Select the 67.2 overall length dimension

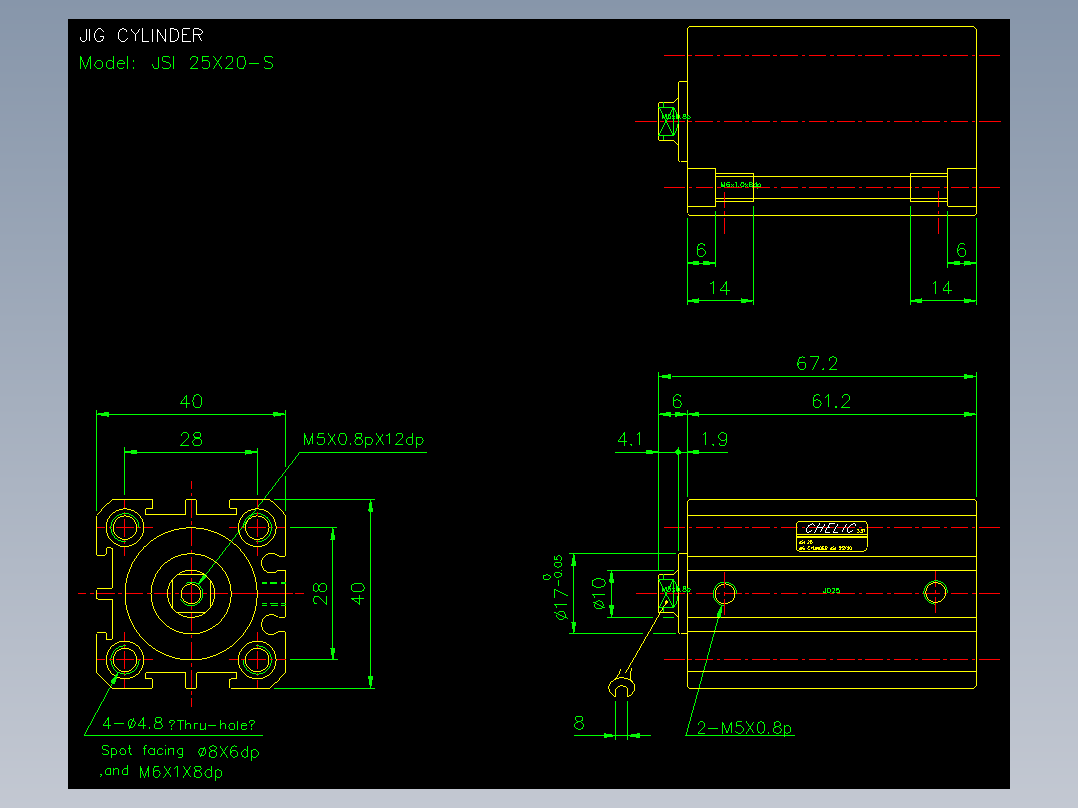(817, 363)
